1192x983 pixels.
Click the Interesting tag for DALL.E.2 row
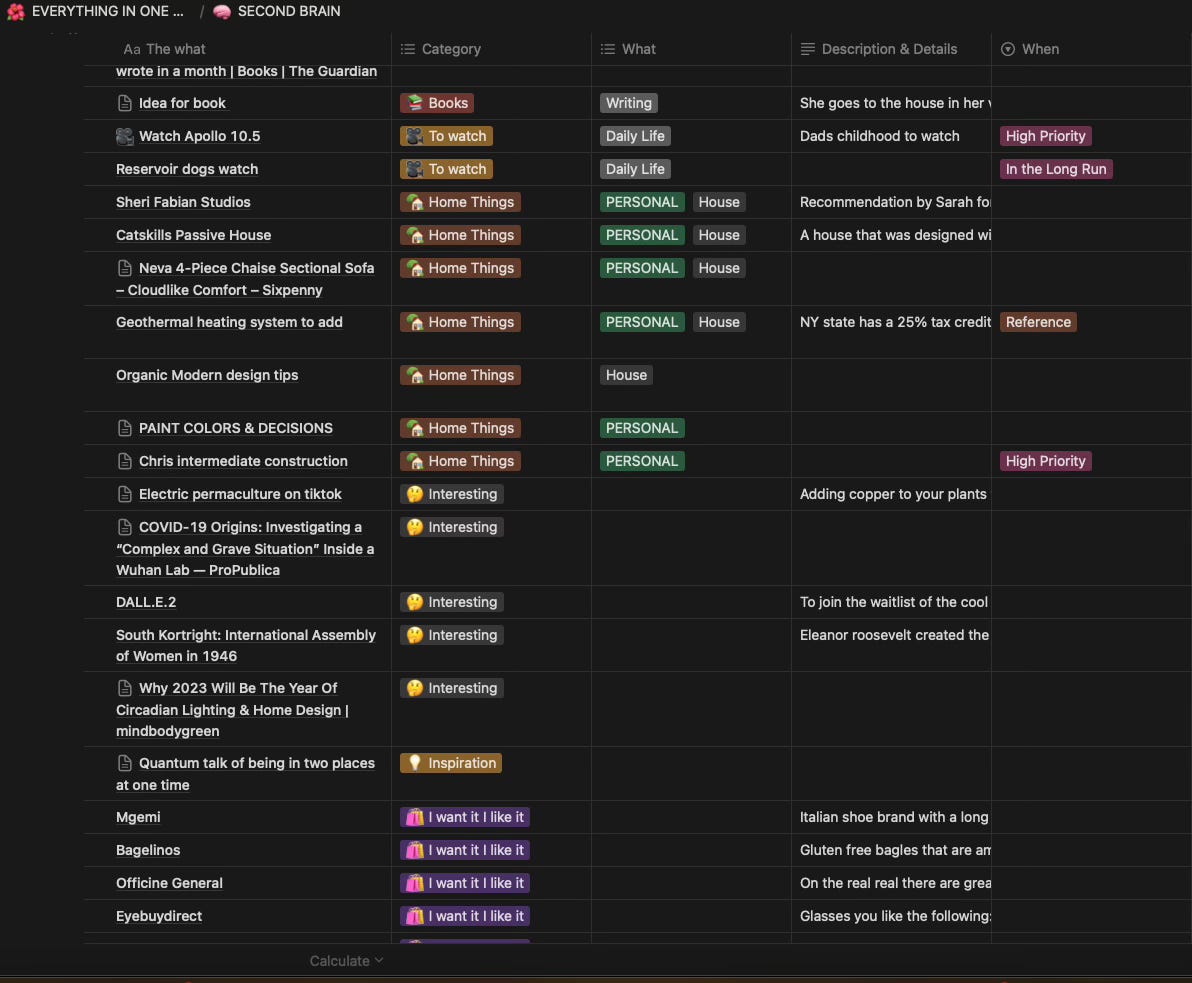coord(452,602)
